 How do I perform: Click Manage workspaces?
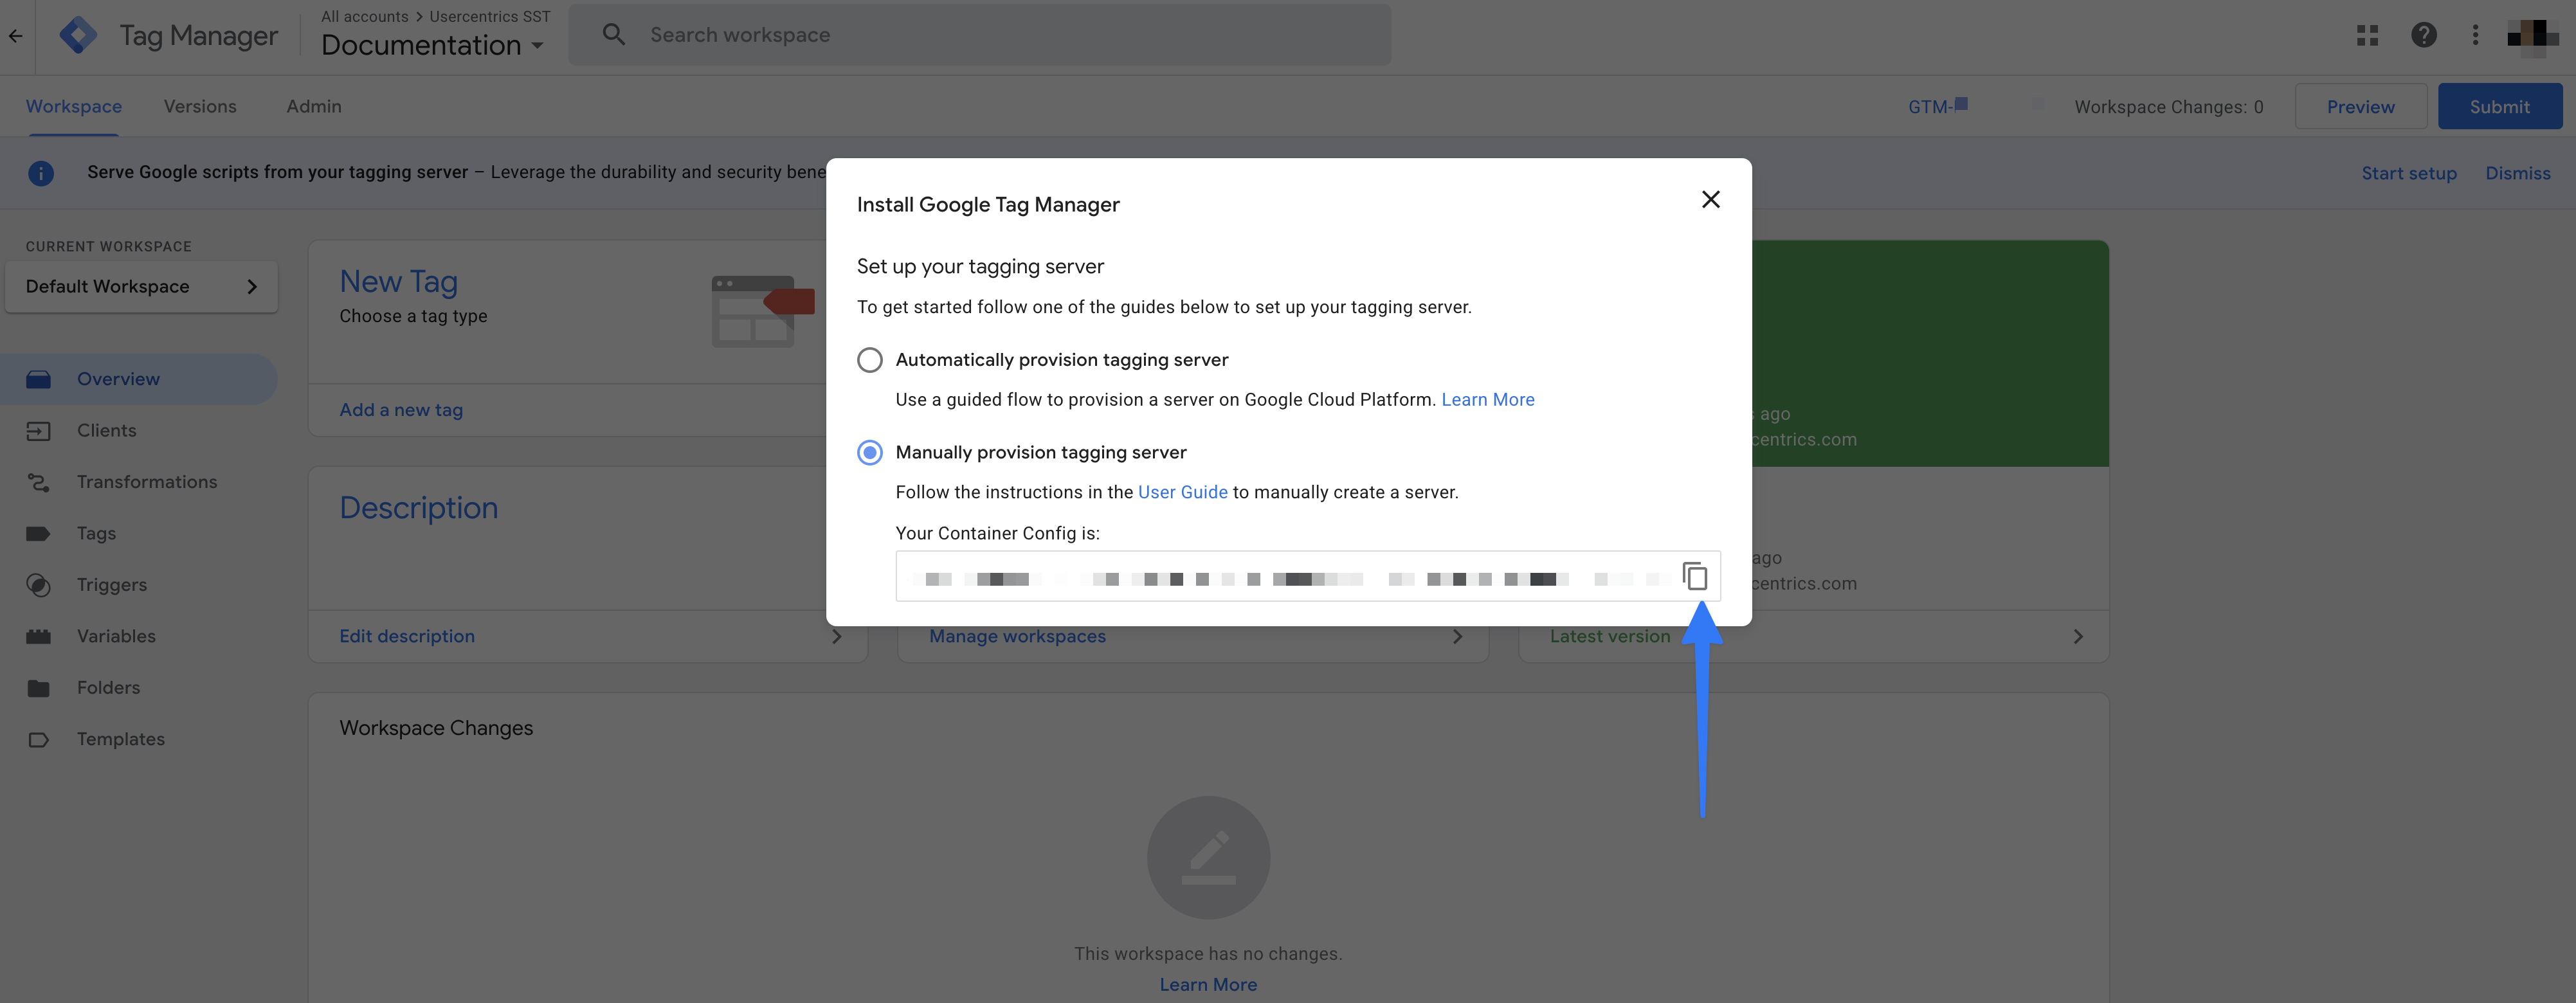point(1017,636)
